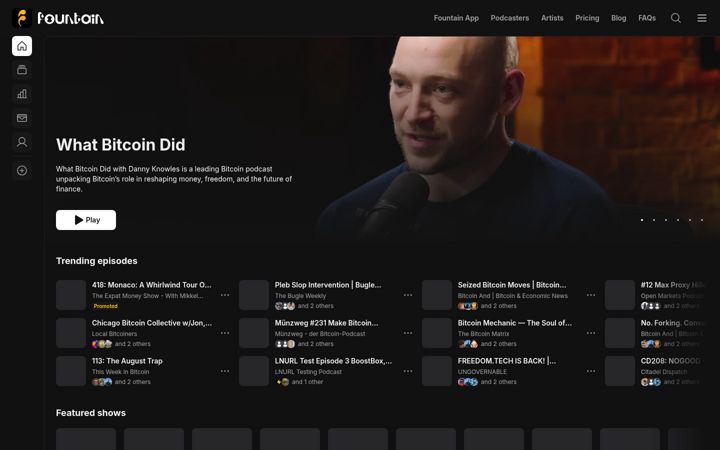Image resolution: width=720 pixels, height=450 pixels.
Task: Open The Bugle Weekly show name
Action: [x=300, y=296]
